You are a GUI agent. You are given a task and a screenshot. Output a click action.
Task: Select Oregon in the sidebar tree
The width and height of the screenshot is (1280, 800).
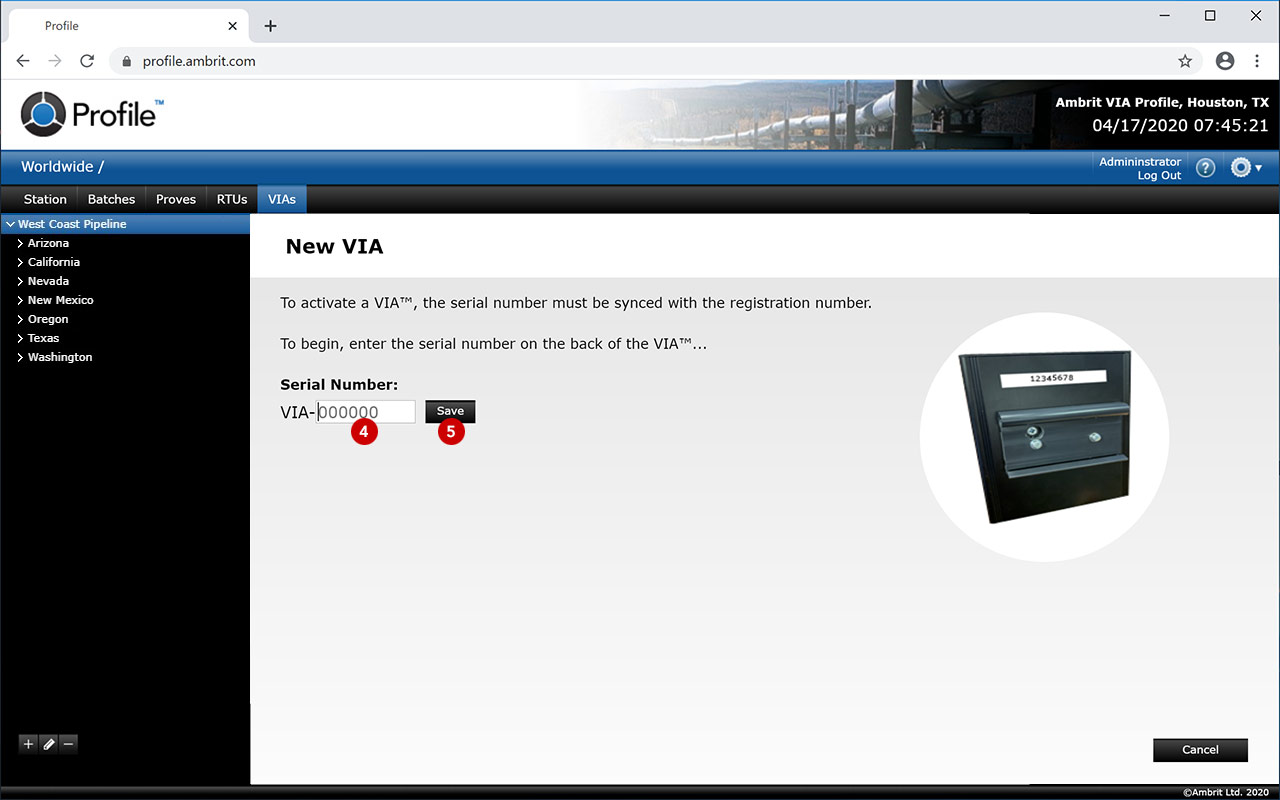click(x=48, y=319)
